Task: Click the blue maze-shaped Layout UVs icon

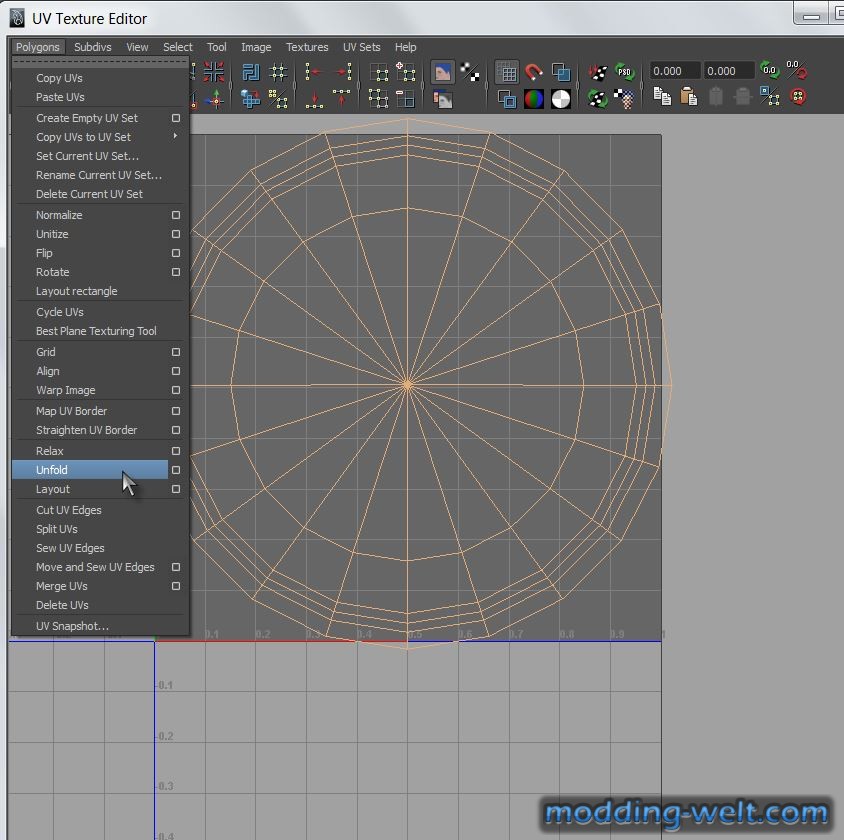Action: coord(251,72)
